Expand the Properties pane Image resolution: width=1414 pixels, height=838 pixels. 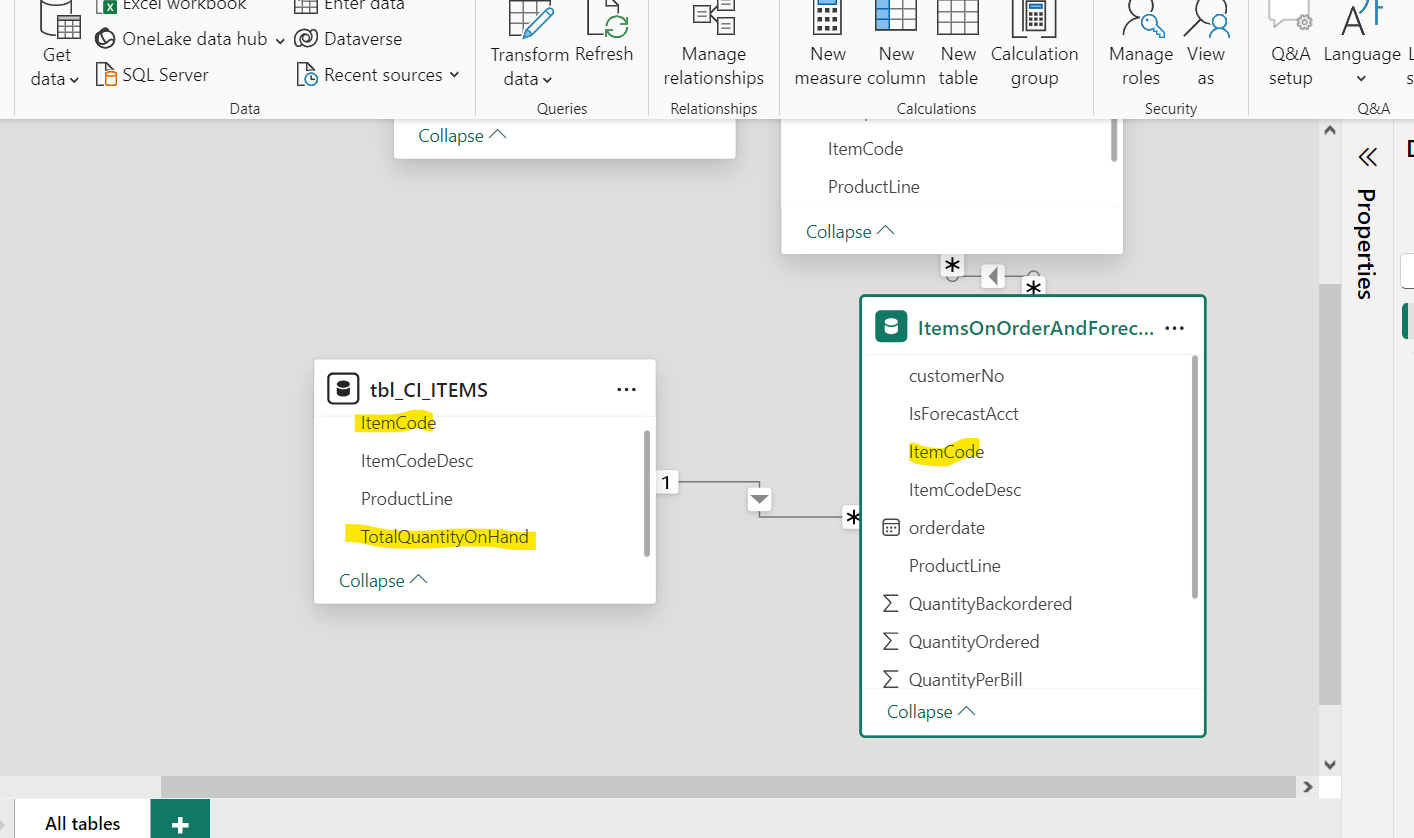[x=1366, y=157]
